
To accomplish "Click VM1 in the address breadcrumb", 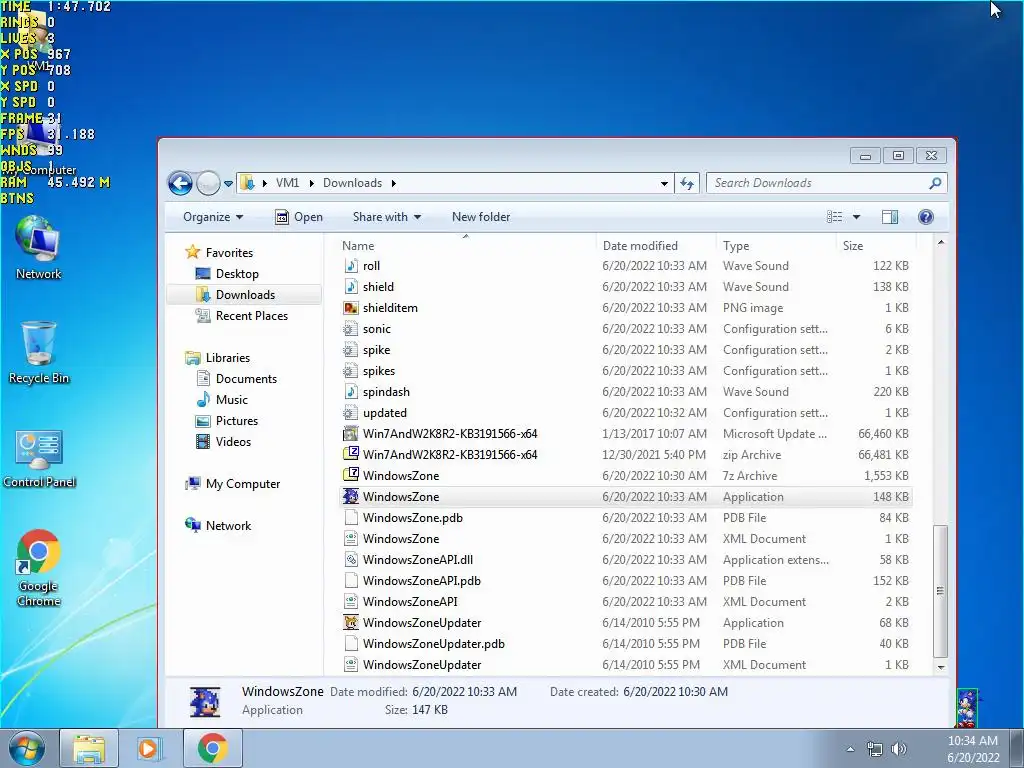I will click(287, 184).
